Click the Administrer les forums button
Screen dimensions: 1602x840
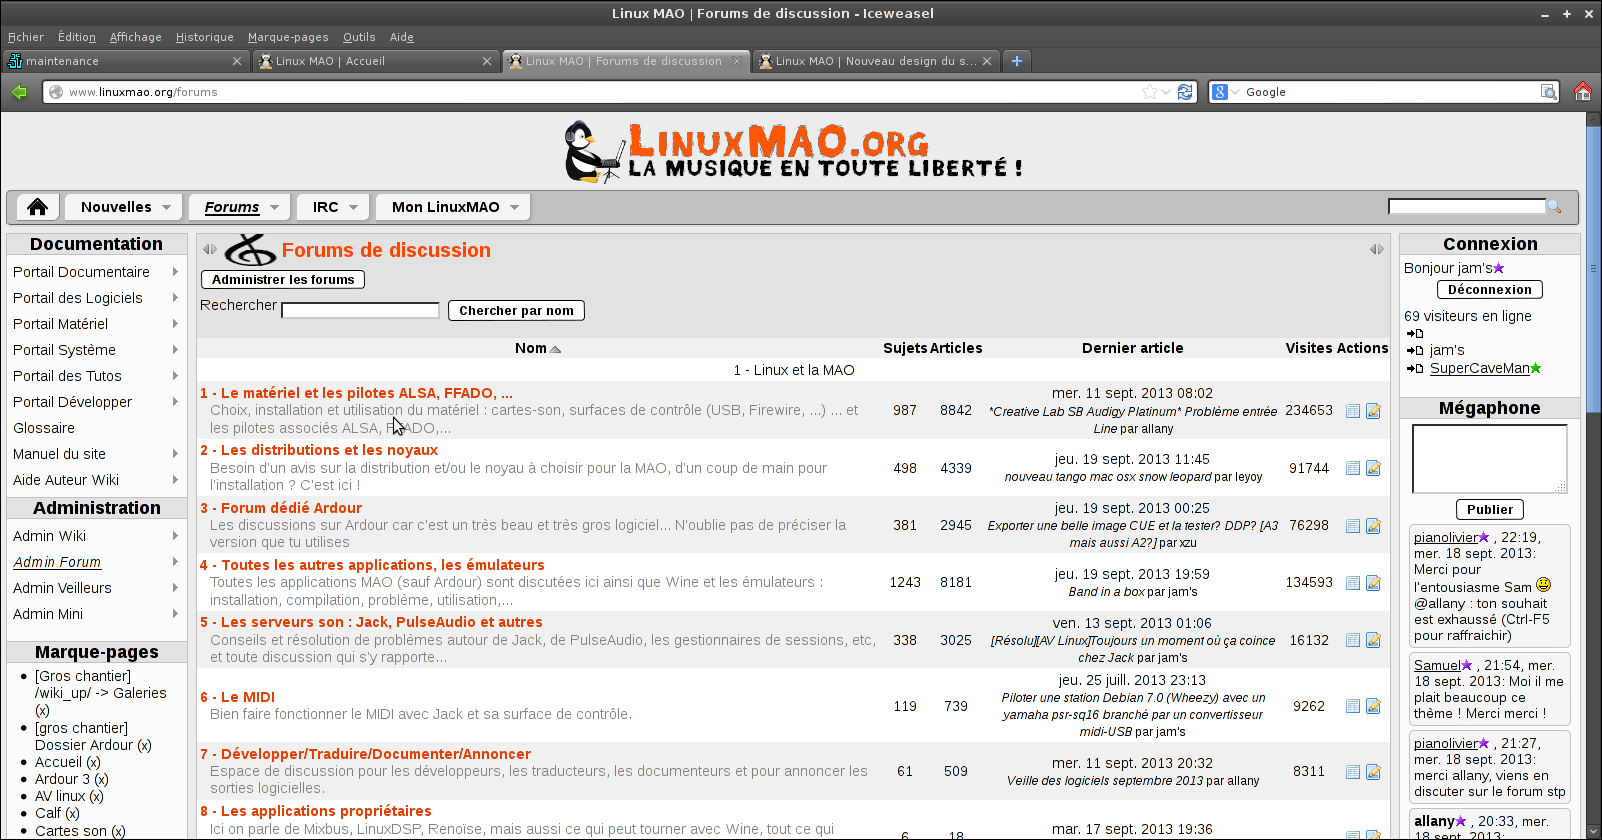click(283, 280)
